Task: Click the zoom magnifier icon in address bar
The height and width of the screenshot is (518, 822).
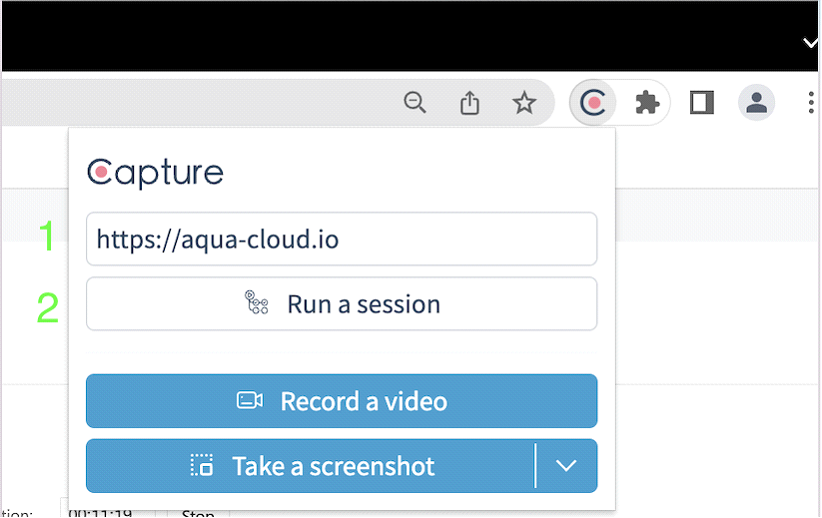Action: (x=415, y=102)
